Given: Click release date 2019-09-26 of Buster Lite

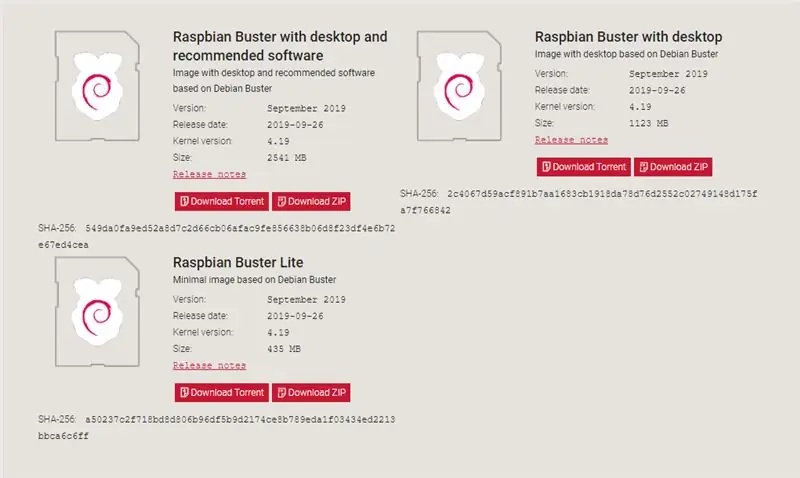Looking at the screenshot, I should coord(295,316).
